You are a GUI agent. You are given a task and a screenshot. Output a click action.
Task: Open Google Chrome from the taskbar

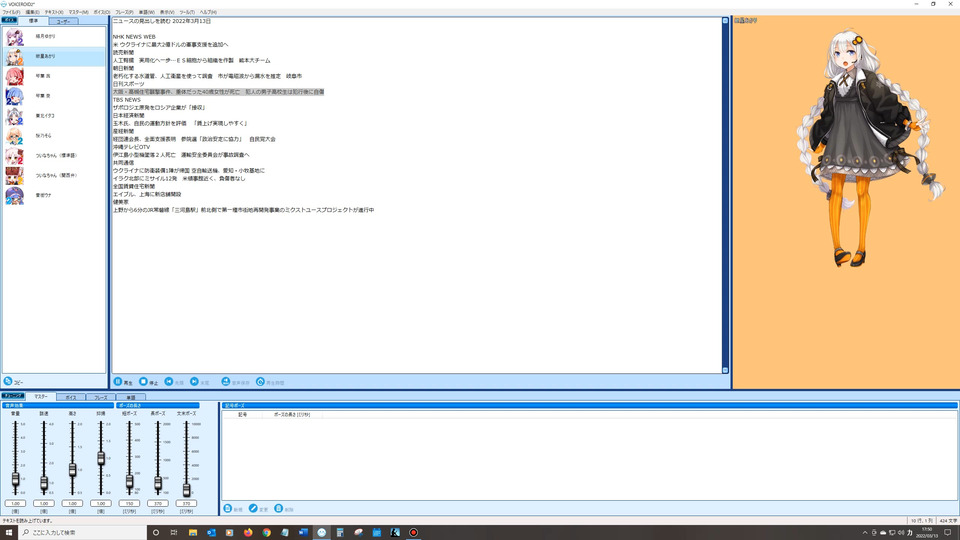point(266,532)
